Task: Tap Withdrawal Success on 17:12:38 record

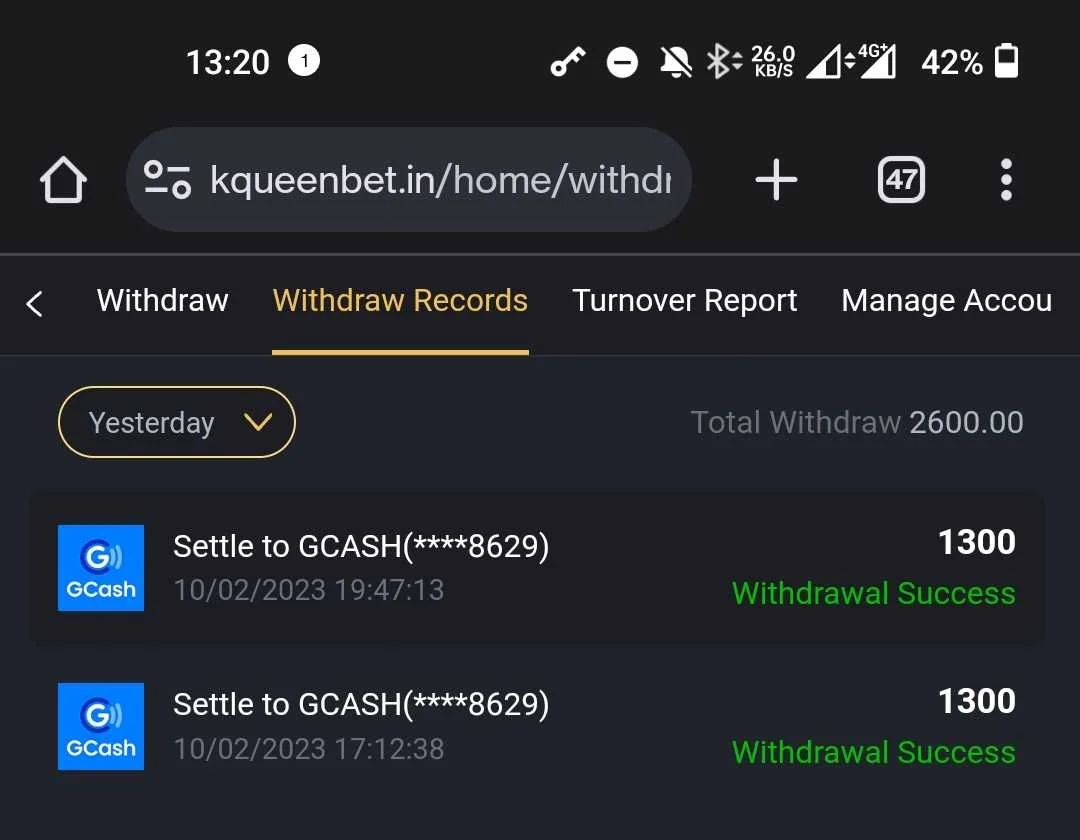Action: click(873, 752)
